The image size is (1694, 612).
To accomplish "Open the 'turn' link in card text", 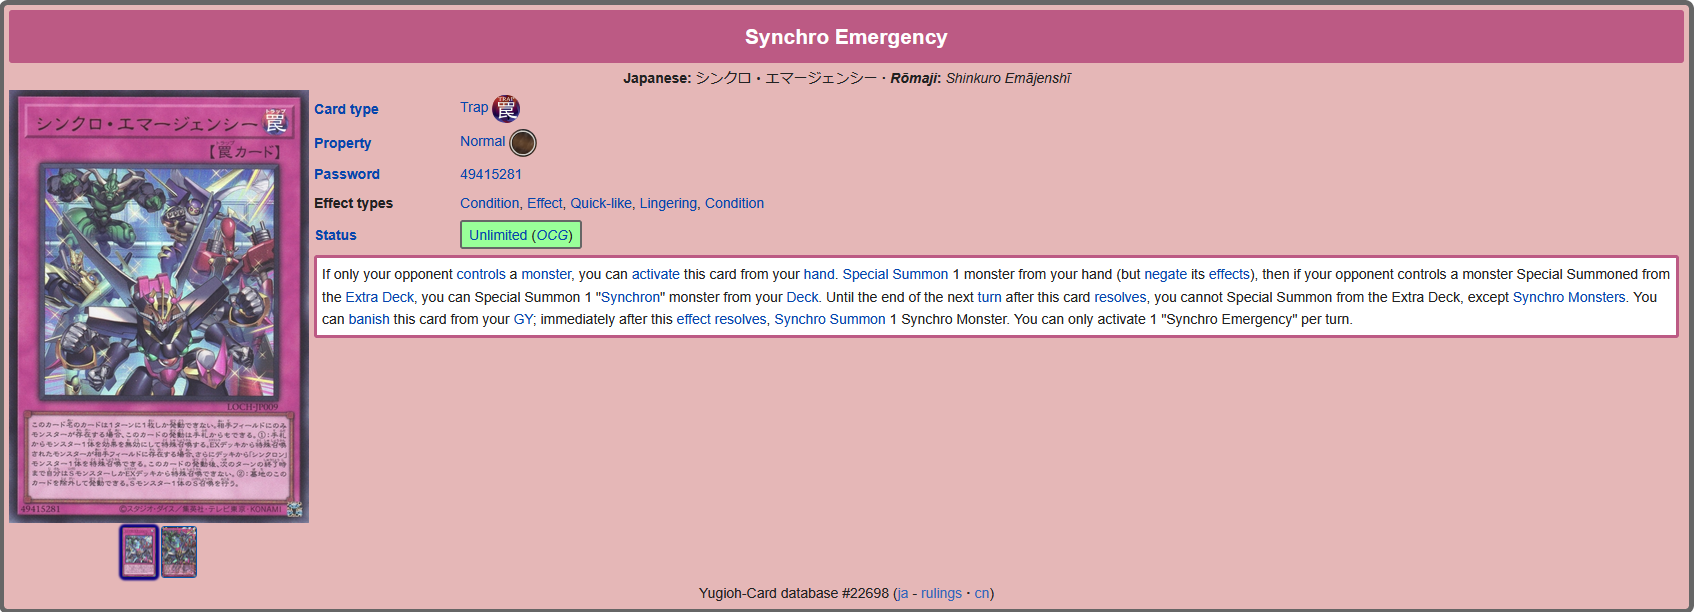I will click(x=989, y=297).
